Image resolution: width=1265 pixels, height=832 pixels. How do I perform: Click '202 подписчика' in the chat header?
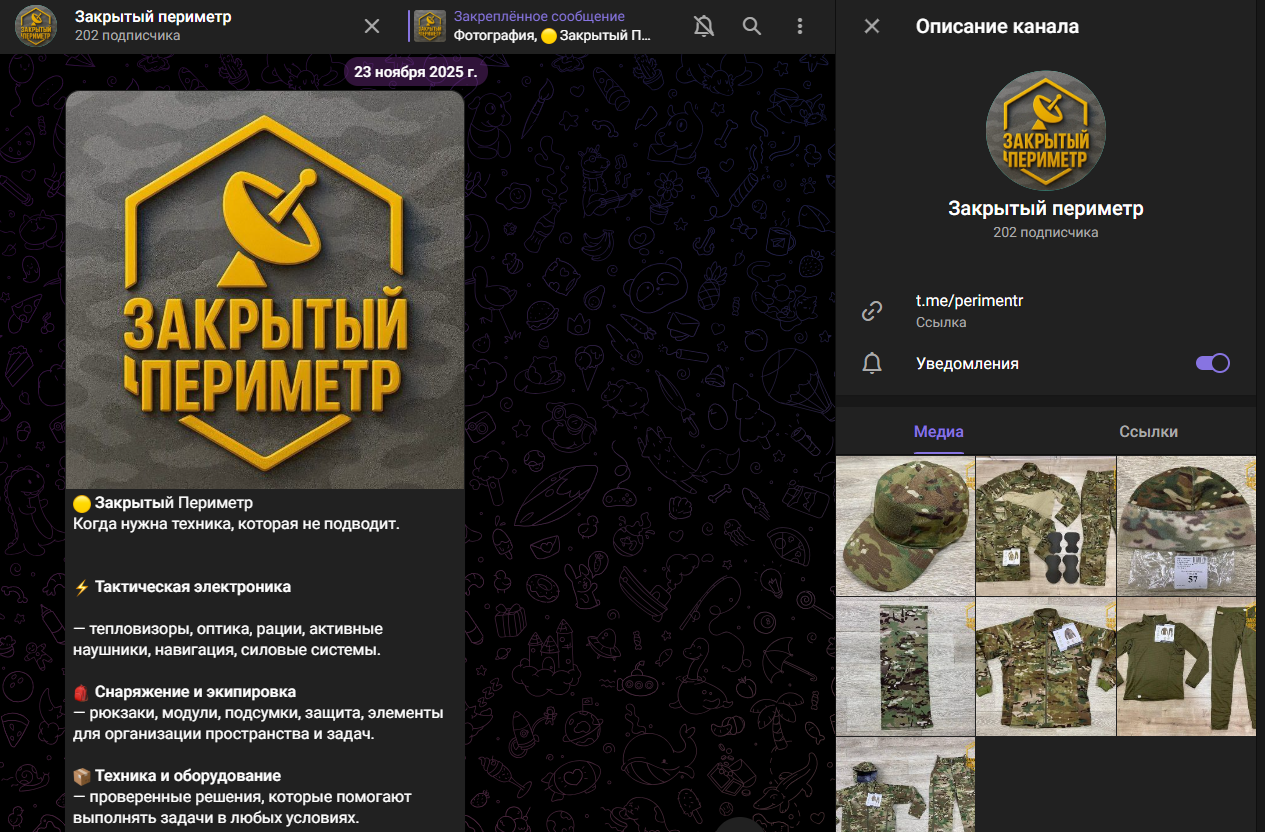(x=128, y=36)
